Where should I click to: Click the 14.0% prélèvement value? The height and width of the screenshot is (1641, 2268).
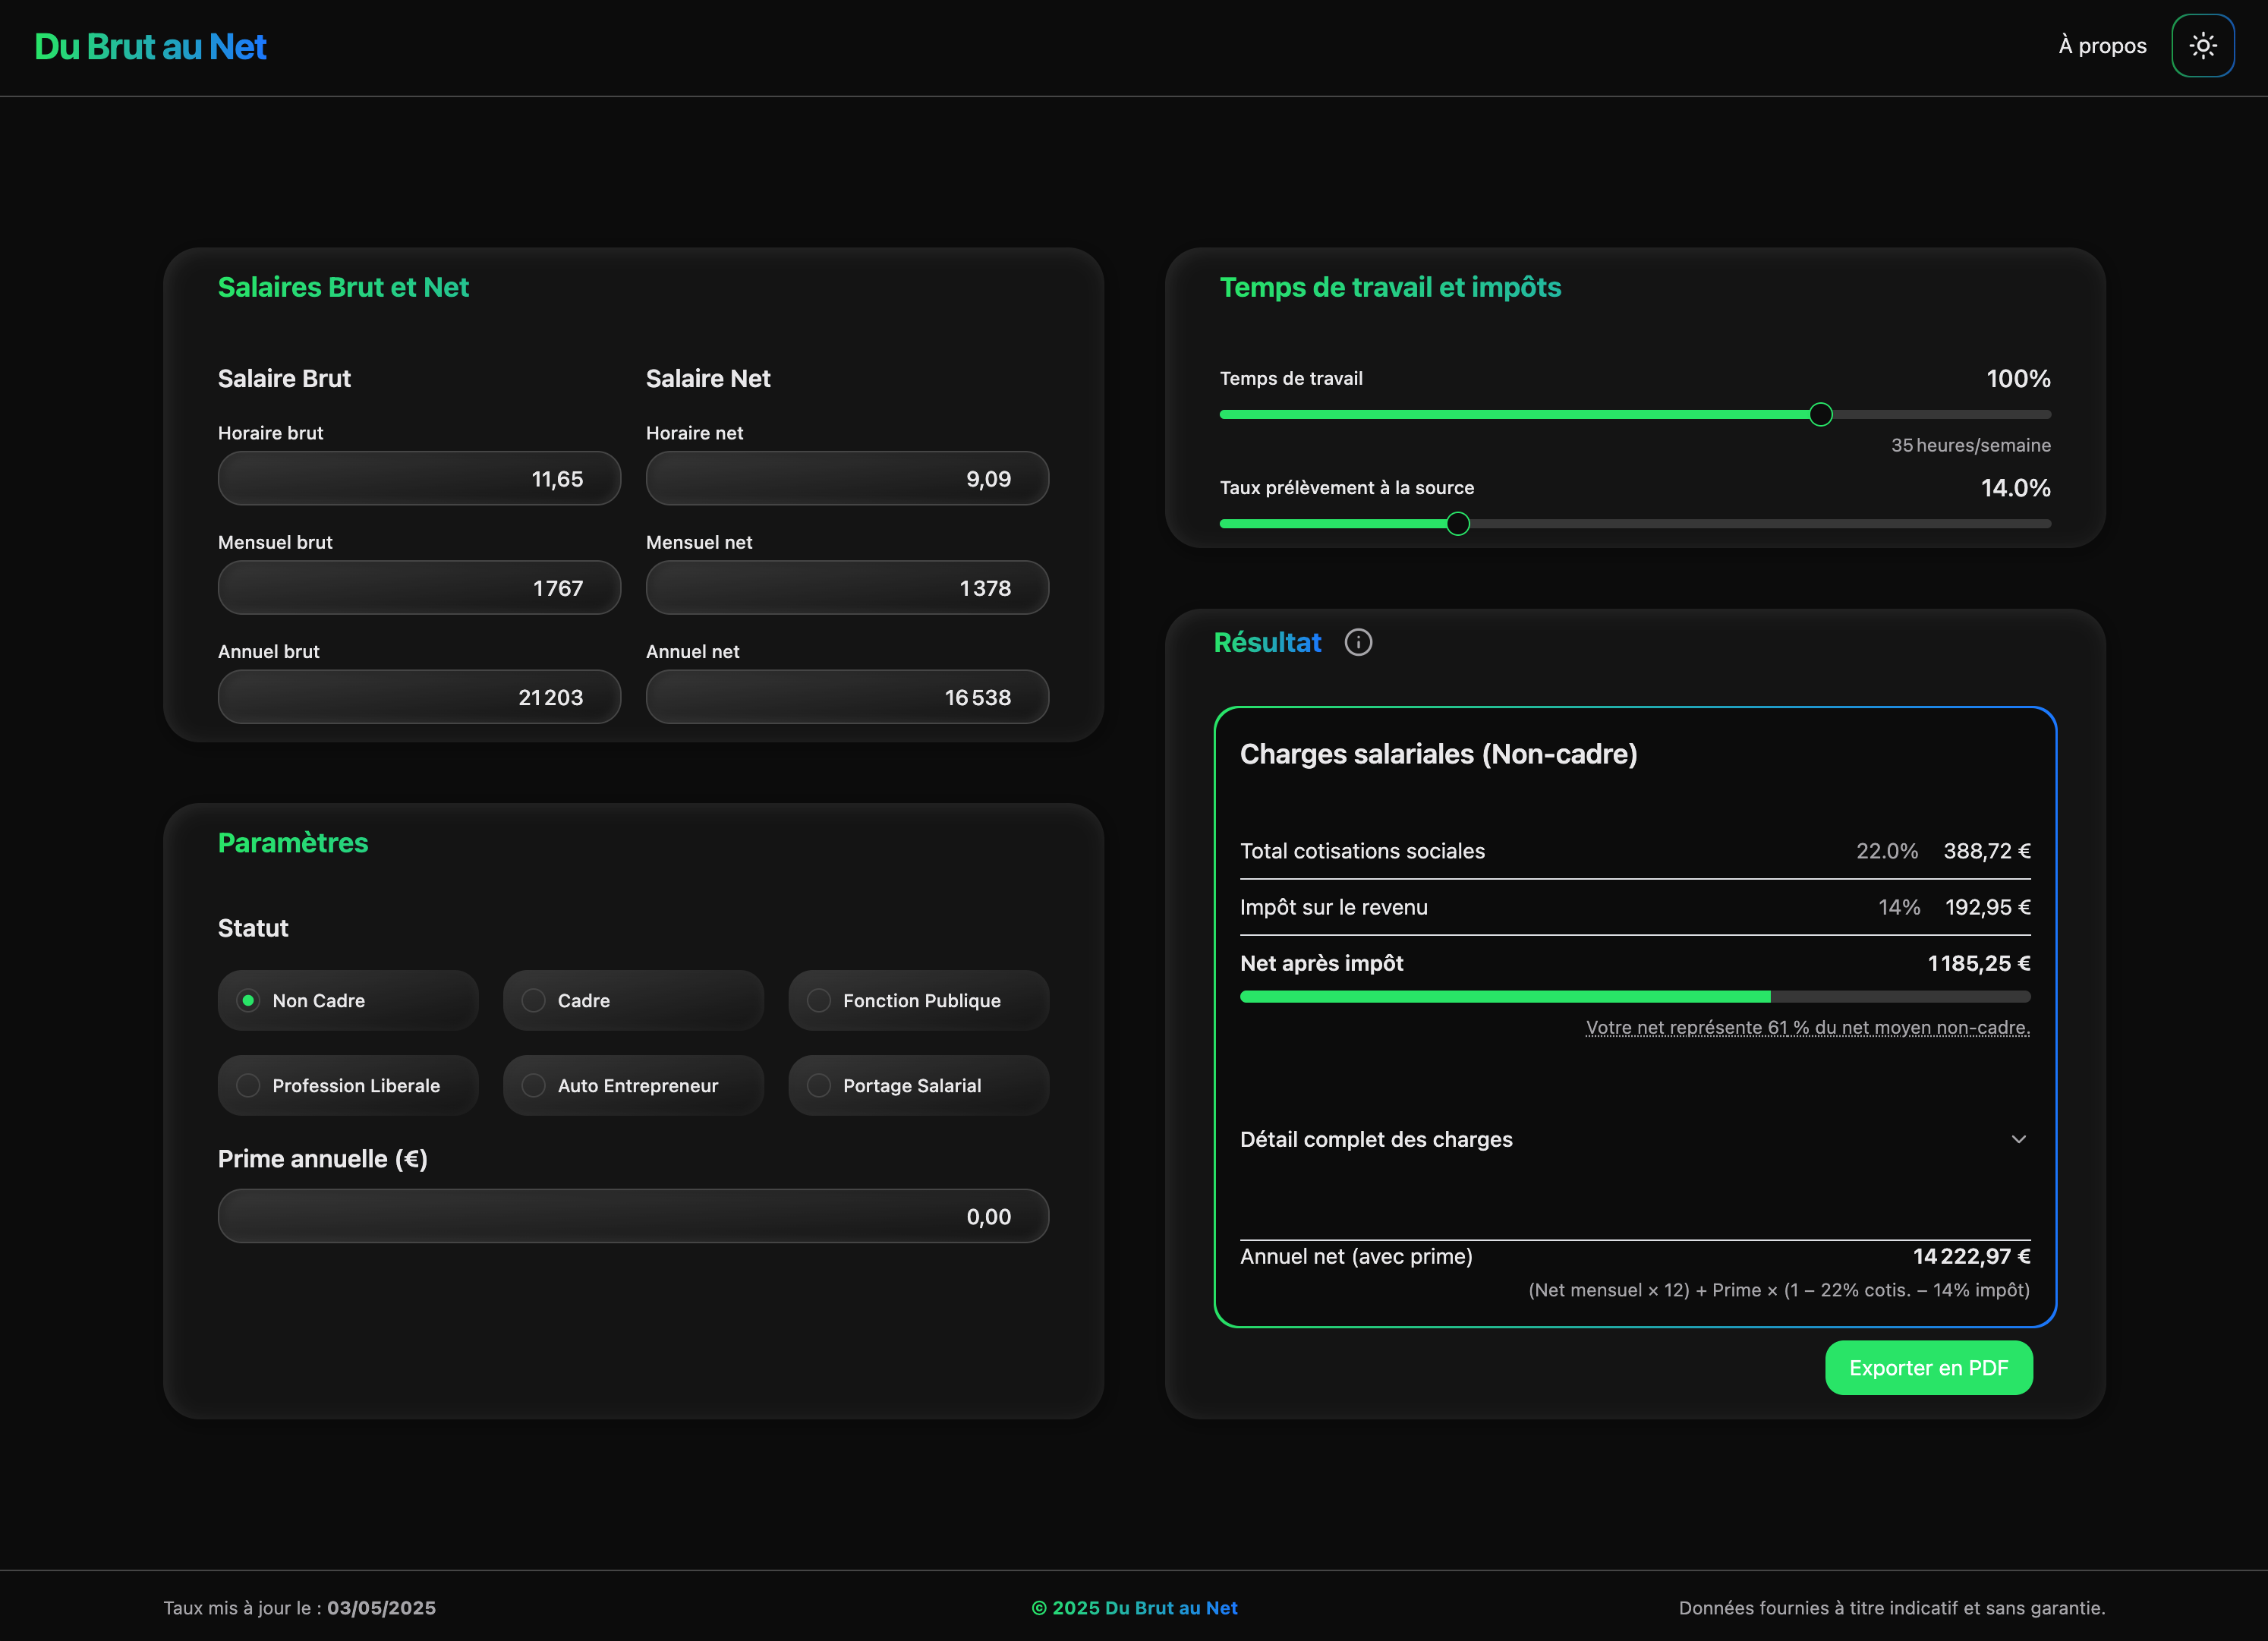click(2015, 487)
